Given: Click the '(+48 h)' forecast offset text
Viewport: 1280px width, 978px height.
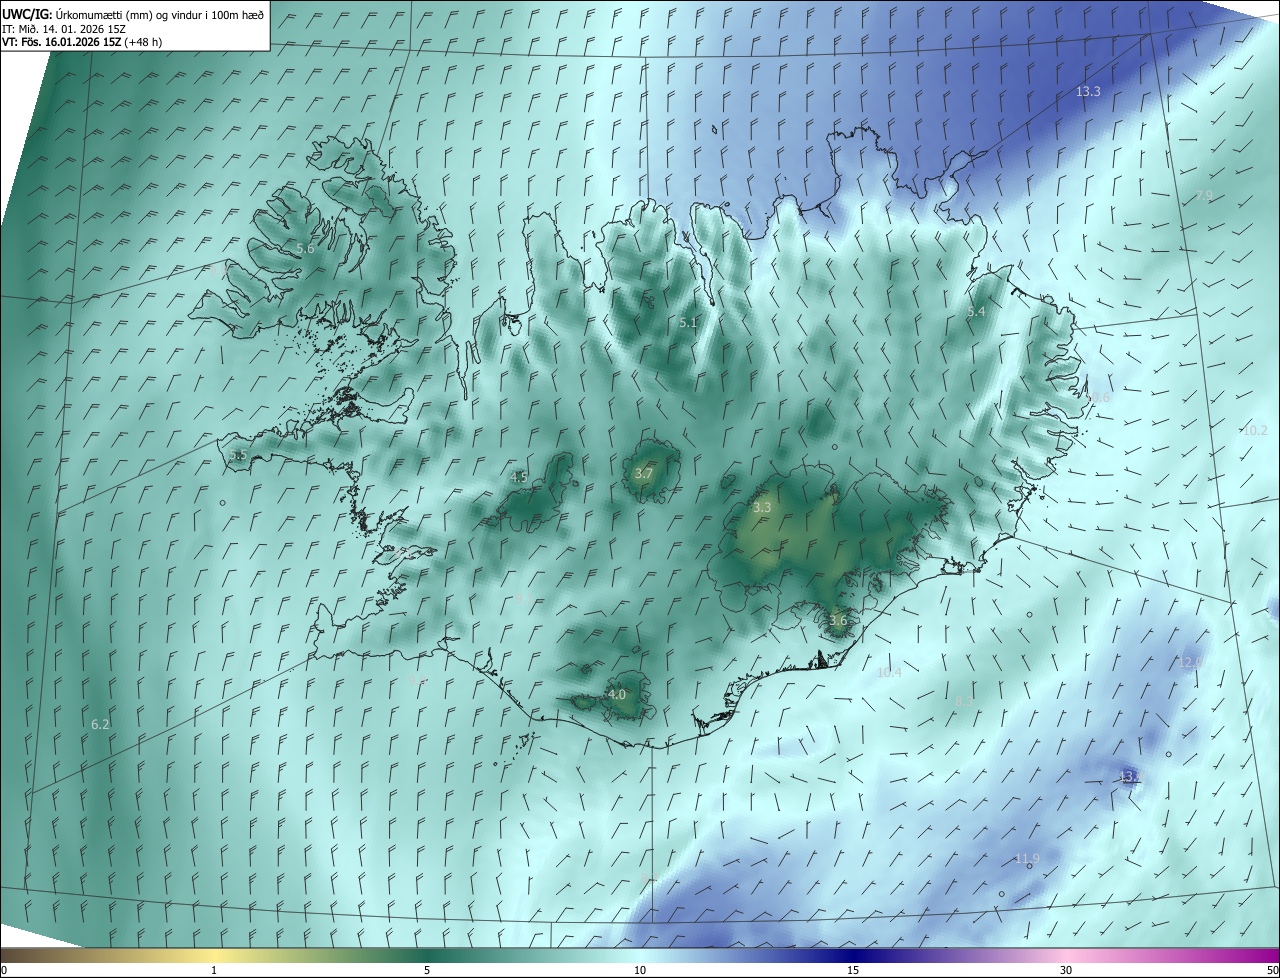Looking at the screenshot, I should [x=141, y=42].
